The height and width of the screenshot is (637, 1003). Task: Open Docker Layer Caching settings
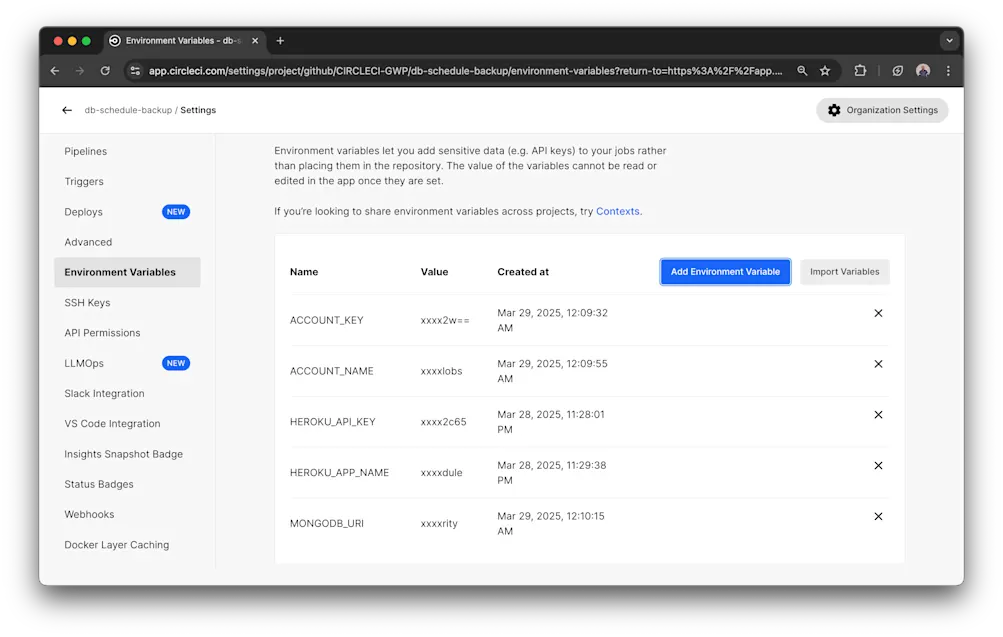click(x=116, y=545)
